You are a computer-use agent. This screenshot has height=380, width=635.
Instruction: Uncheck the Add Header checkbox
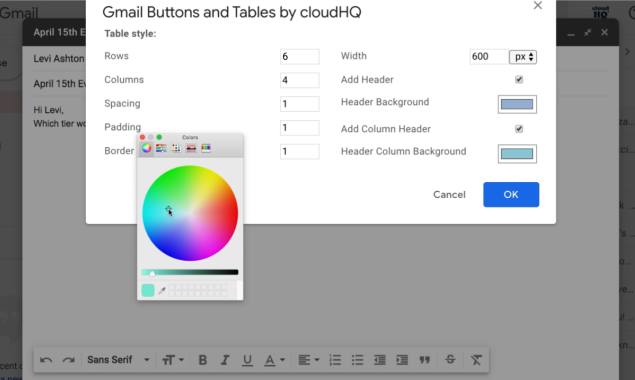click(x=519, y=79)
